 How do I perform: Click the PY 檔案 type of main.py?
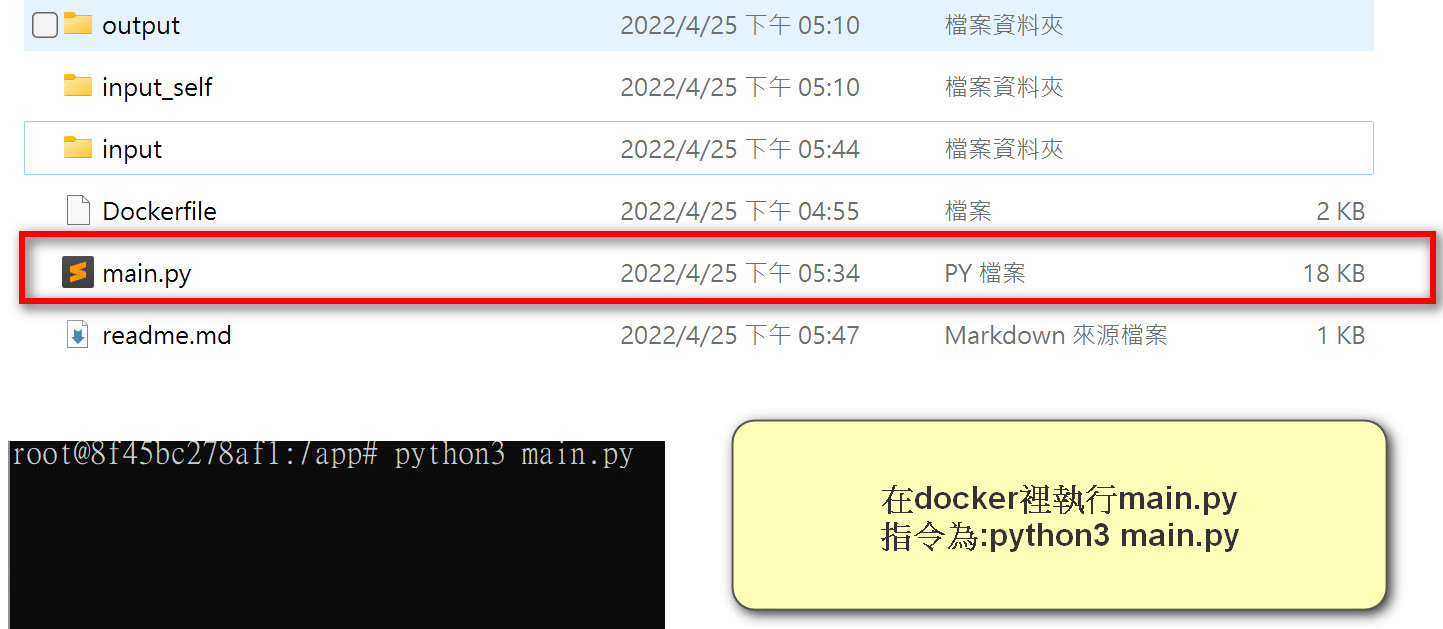coord(985,273)
